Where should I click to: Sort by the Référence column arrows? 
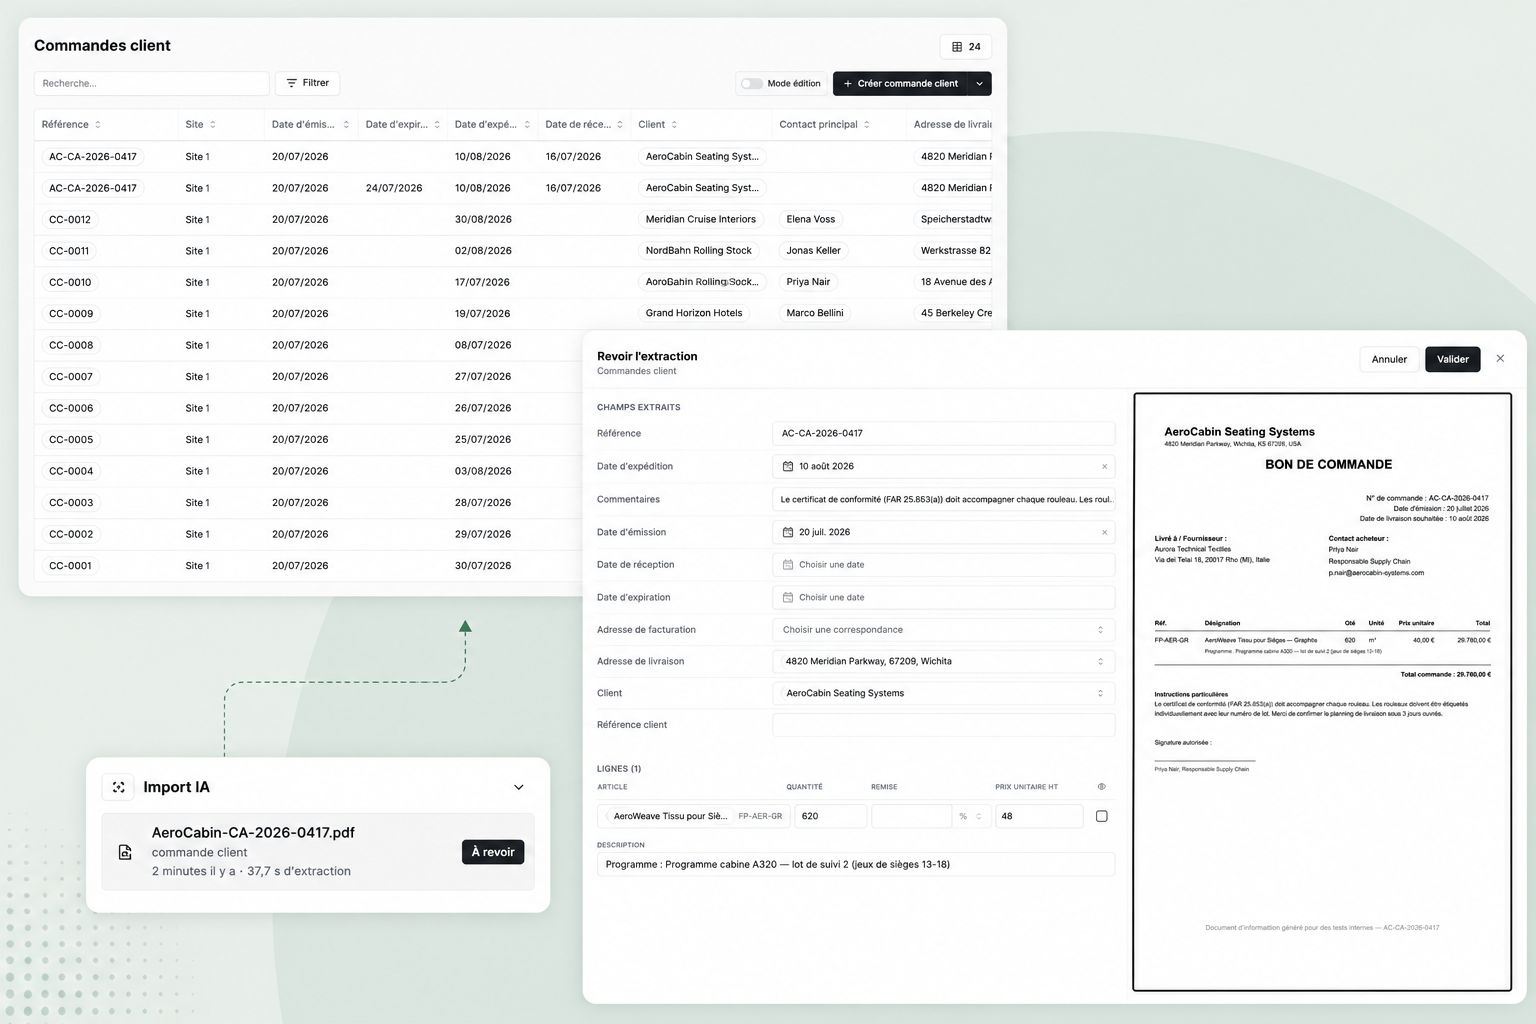[98, 125]
